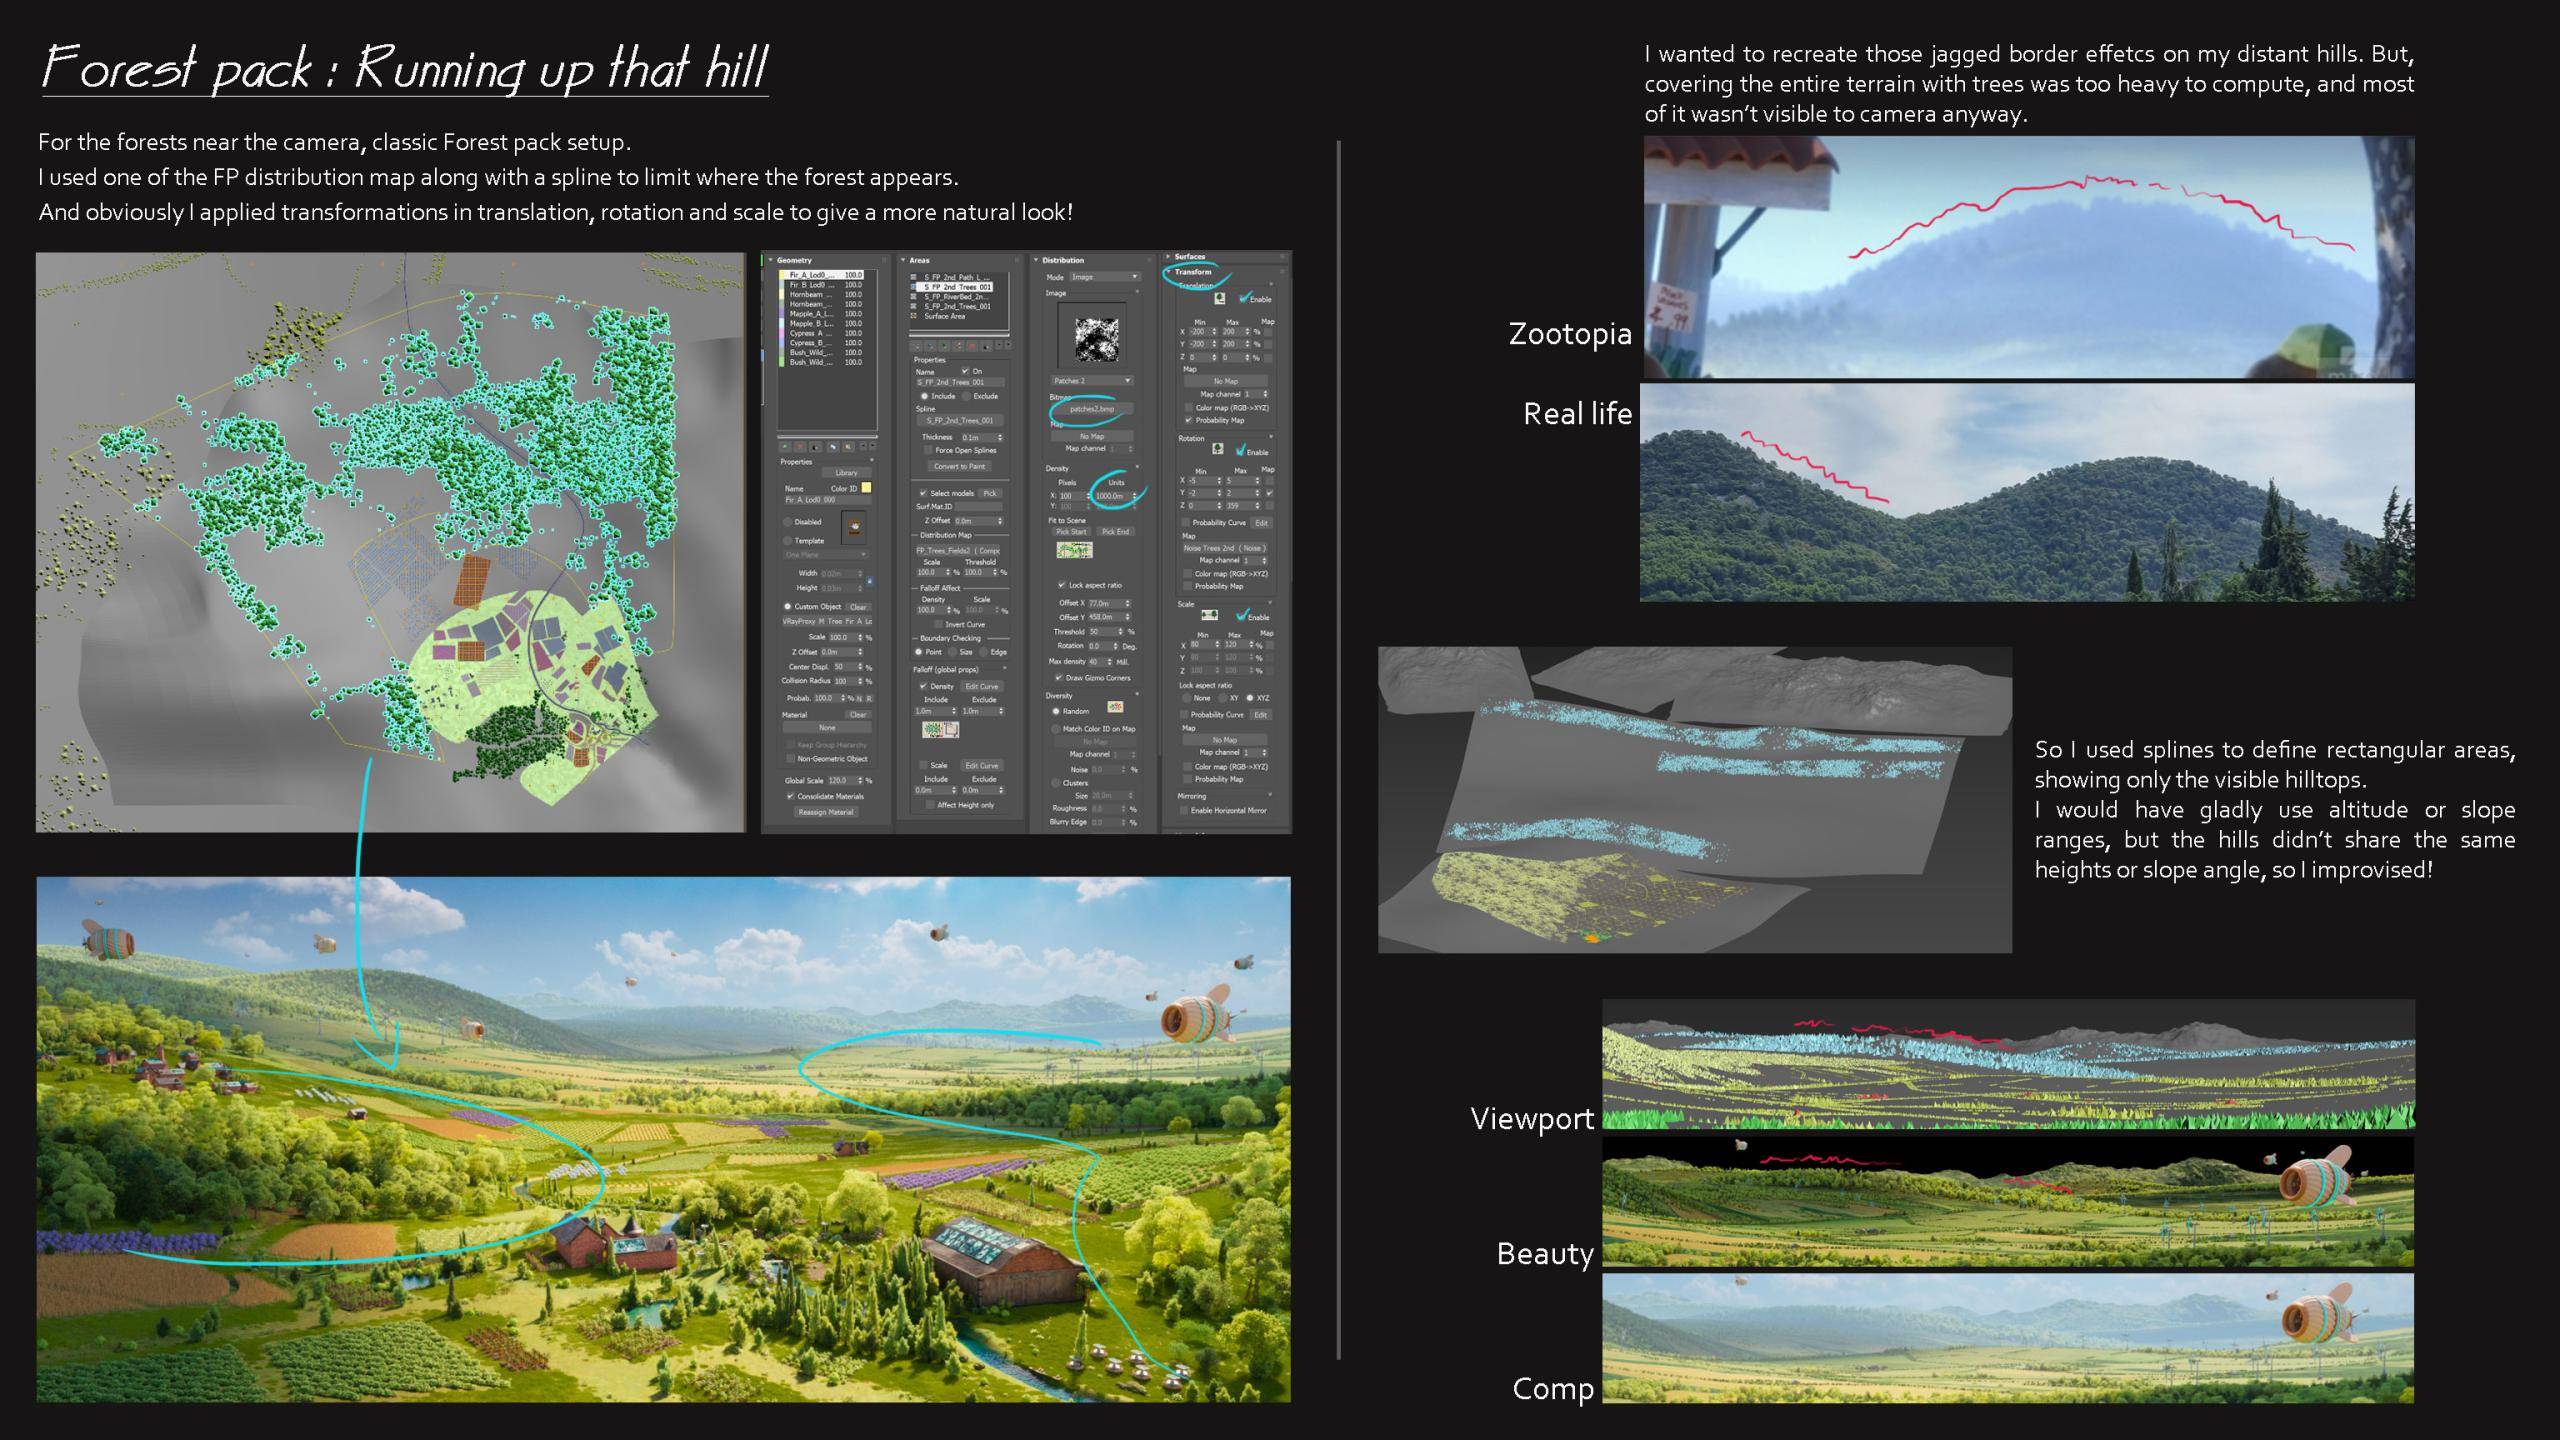Click the Pick Start button

(x=1071, y=531)
